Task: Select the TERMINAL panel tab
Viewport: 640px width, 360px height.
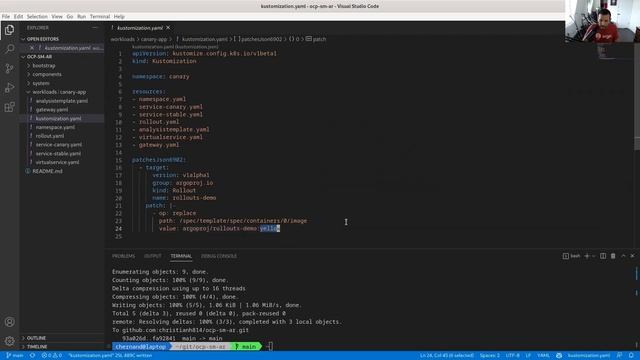Action: [x=181, y=256]
